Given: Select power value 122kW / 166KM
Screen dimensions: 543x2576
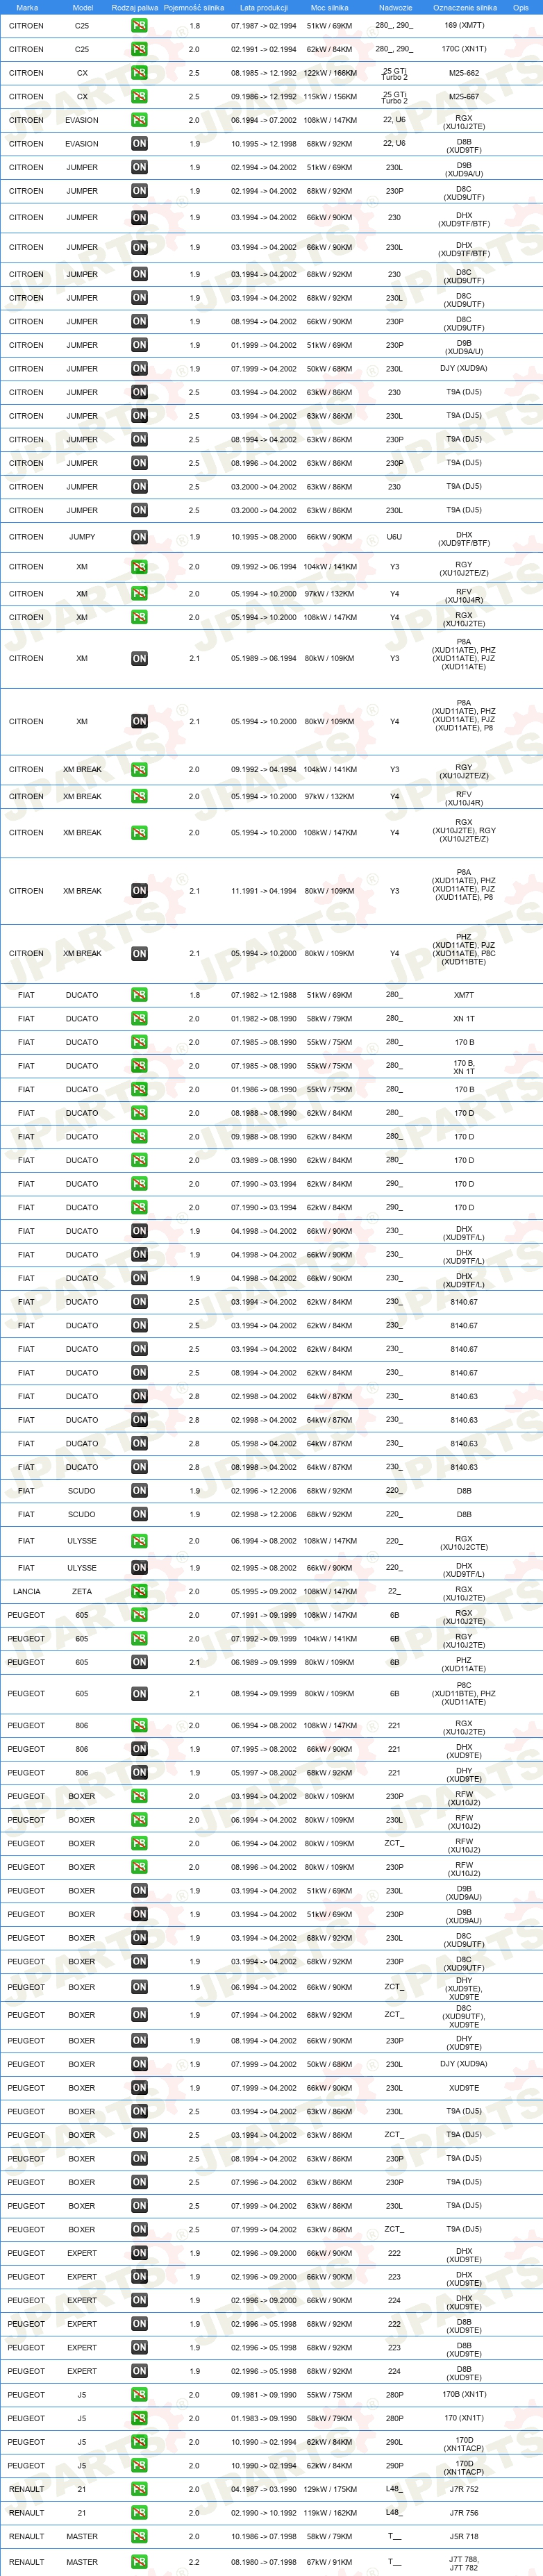Looking at the screenshot, I should tap(330, 73).
